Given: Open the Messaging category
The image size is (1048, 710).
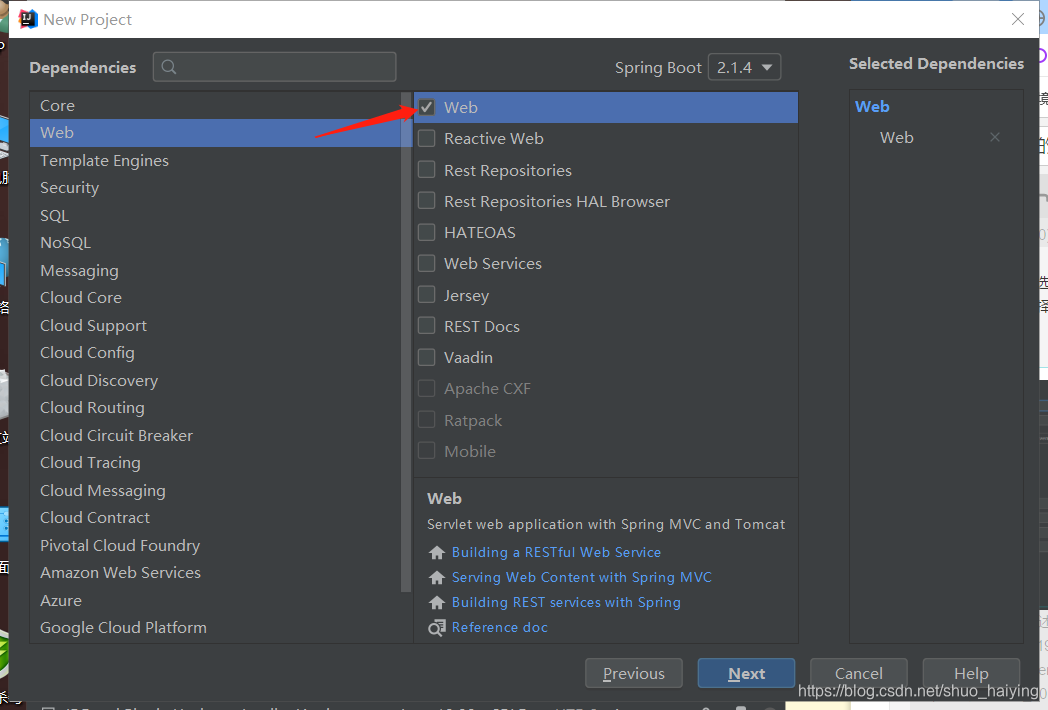Looking at the screenshot, I should (216, 270).
